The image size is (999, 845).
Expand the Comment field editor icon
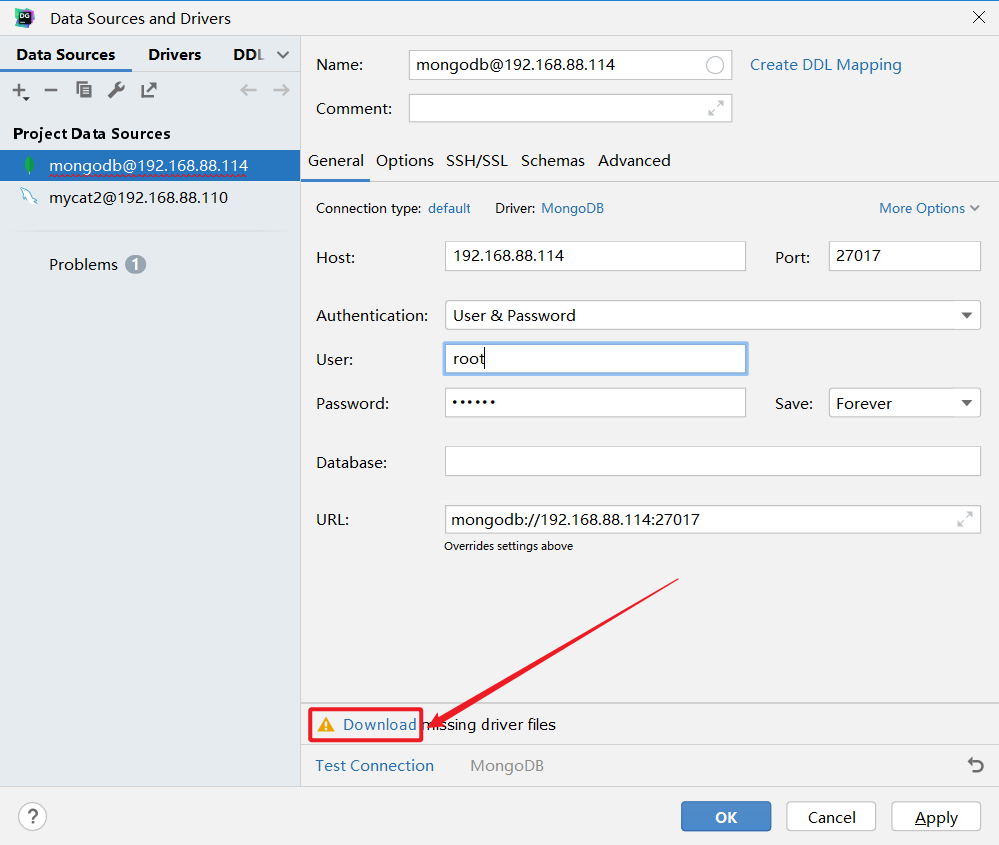[716, 108]
